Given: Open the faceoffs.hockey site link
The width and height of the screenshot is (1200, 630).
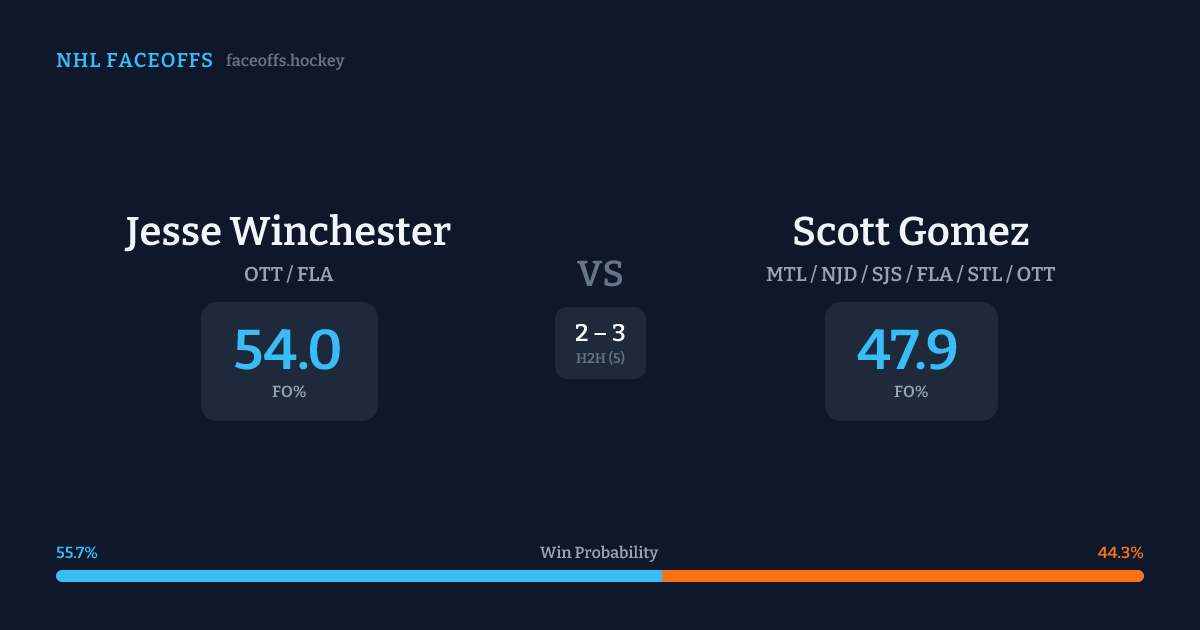Looking at the screenshot, I should (285, 61).
